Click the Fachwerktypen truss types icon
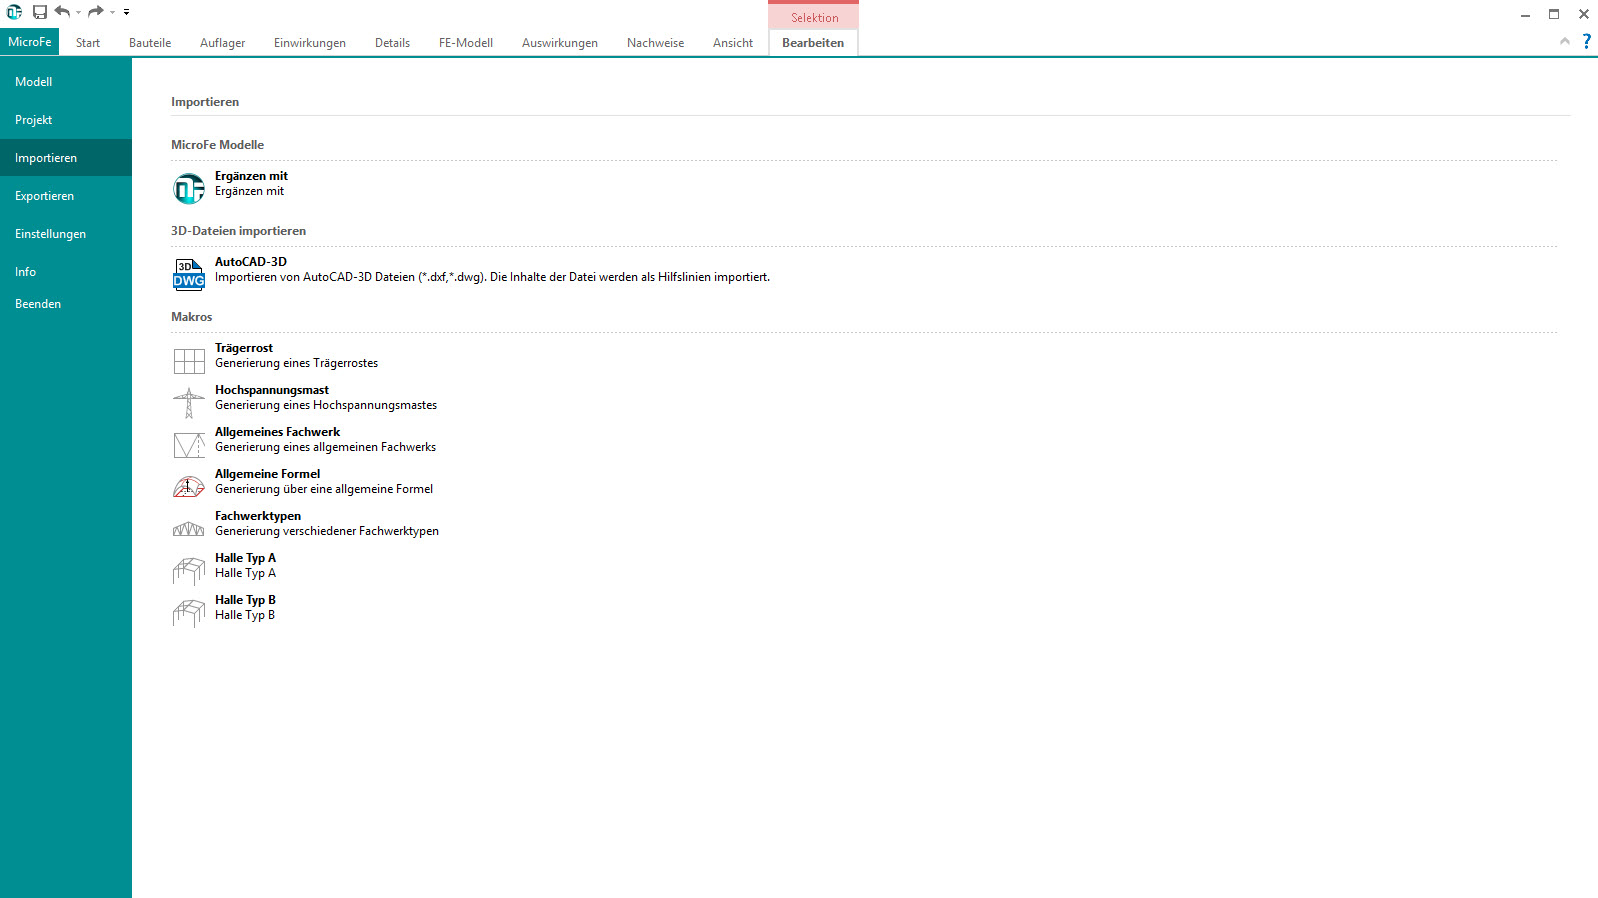 click(189, 529)
